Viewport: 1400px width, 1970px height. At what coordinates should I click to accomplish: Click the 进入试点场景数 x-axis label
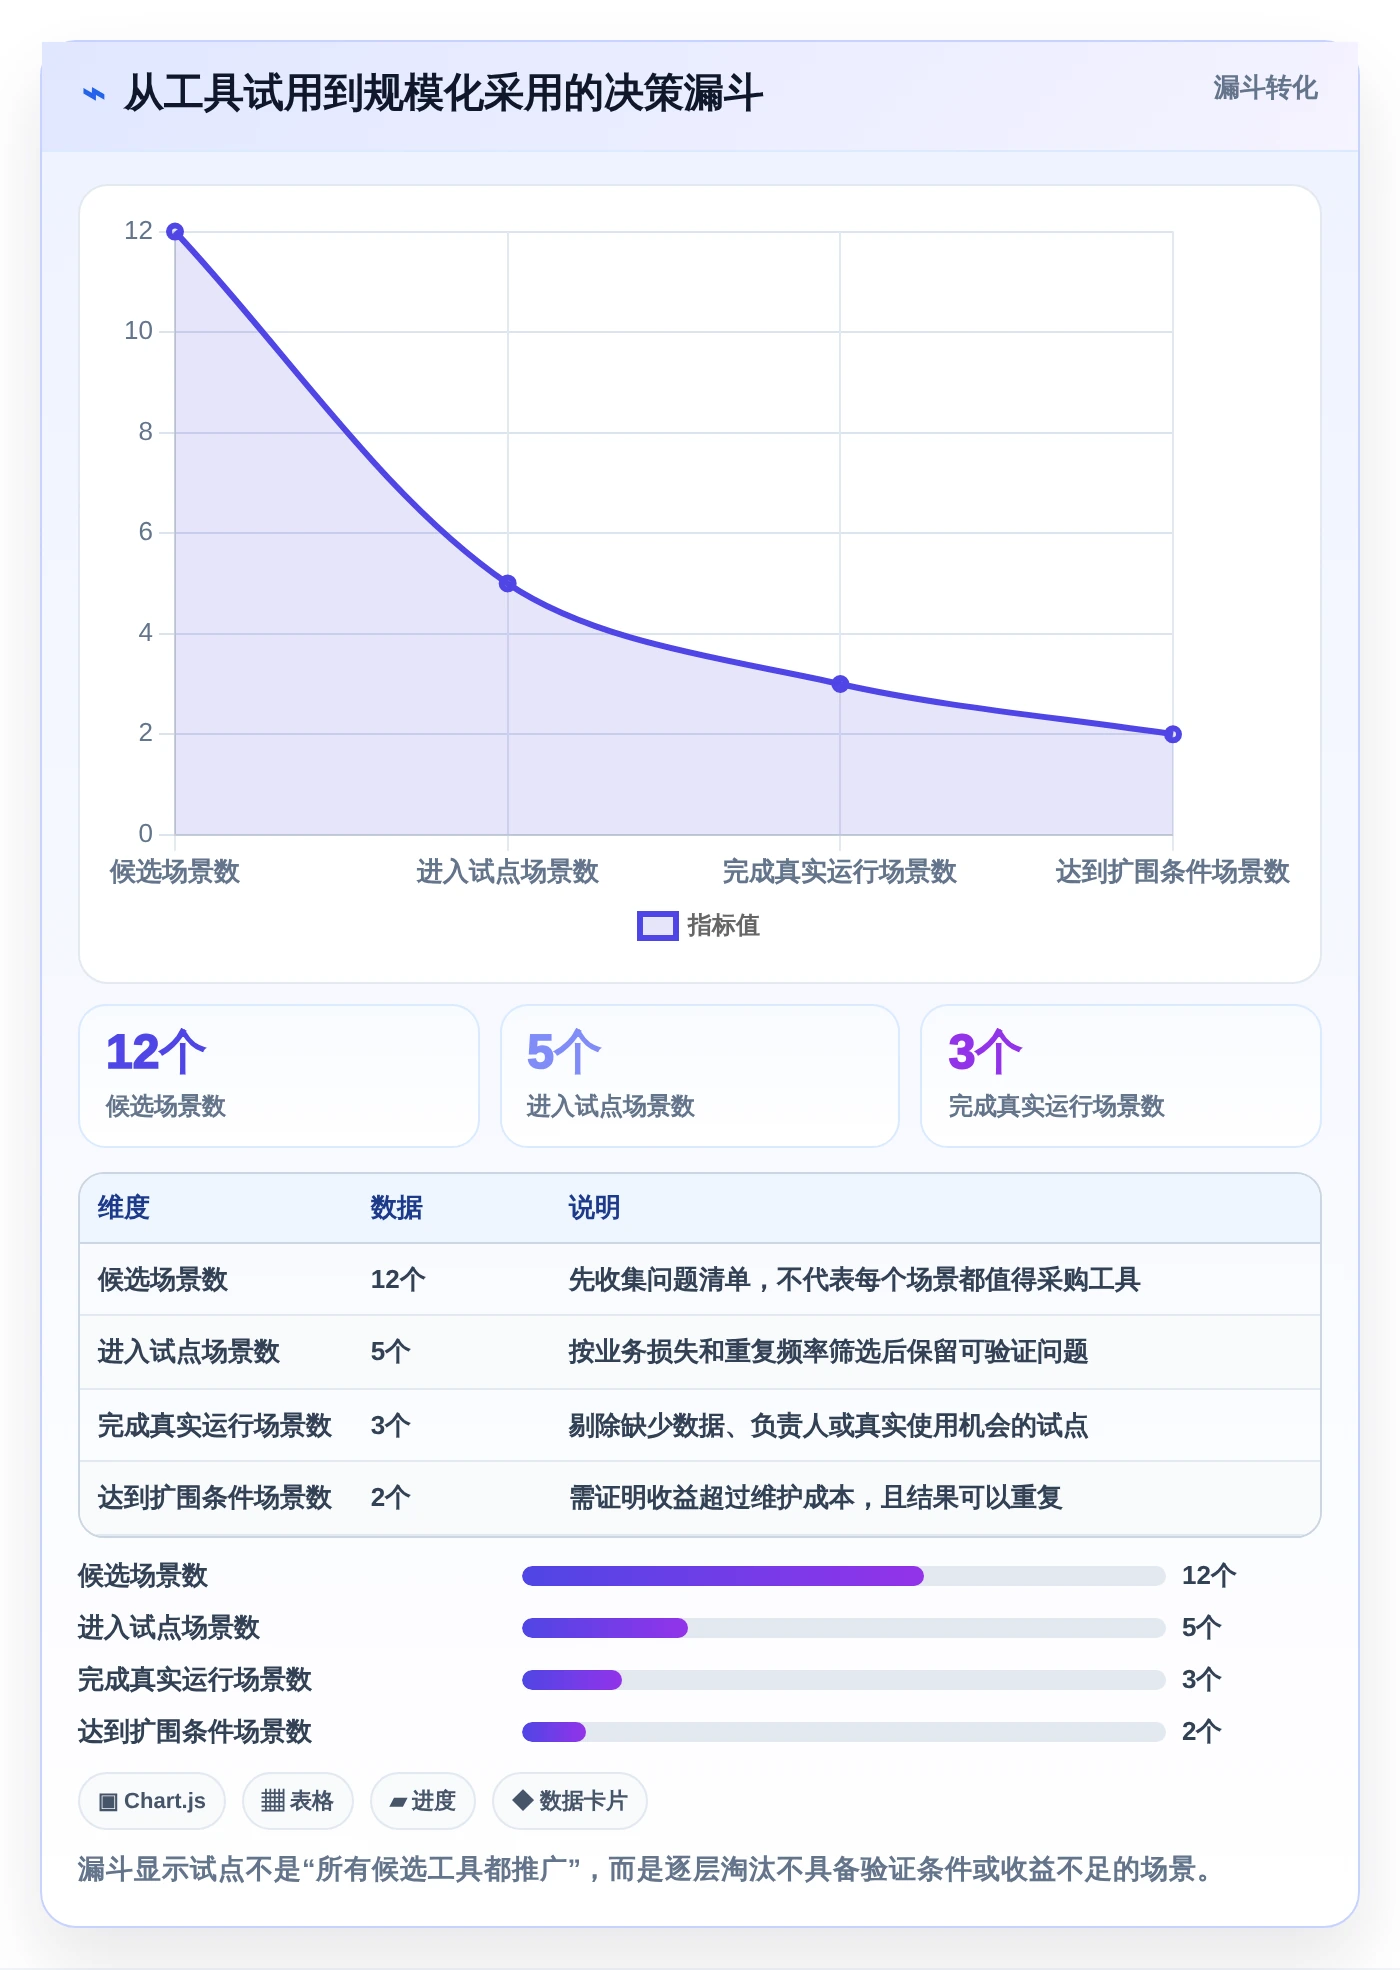point(508,872)
